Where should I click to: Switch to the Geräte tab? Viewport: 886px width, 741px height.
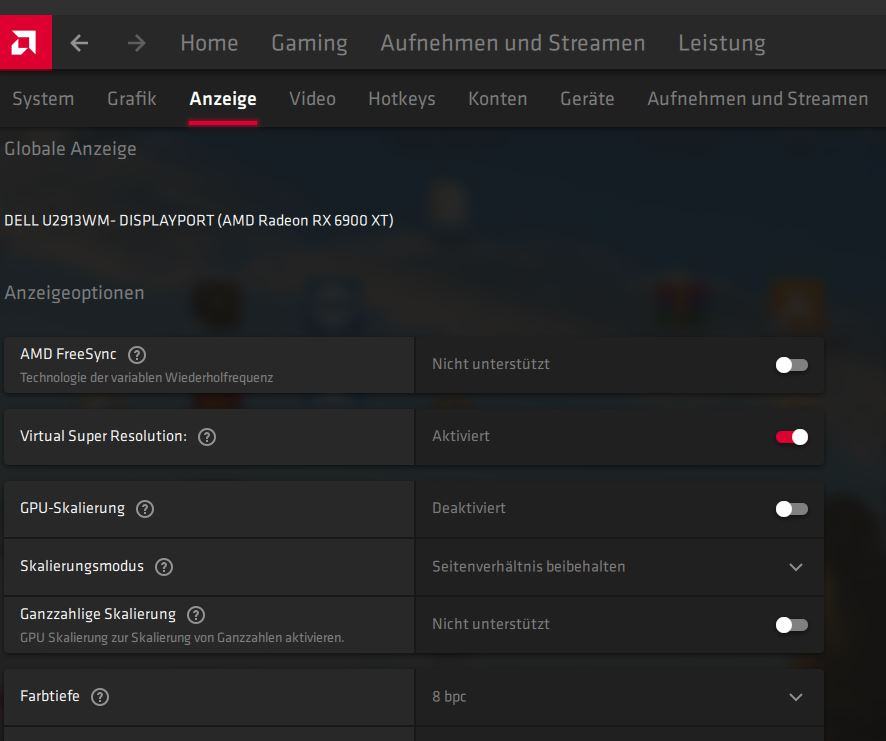click(587, 99)
